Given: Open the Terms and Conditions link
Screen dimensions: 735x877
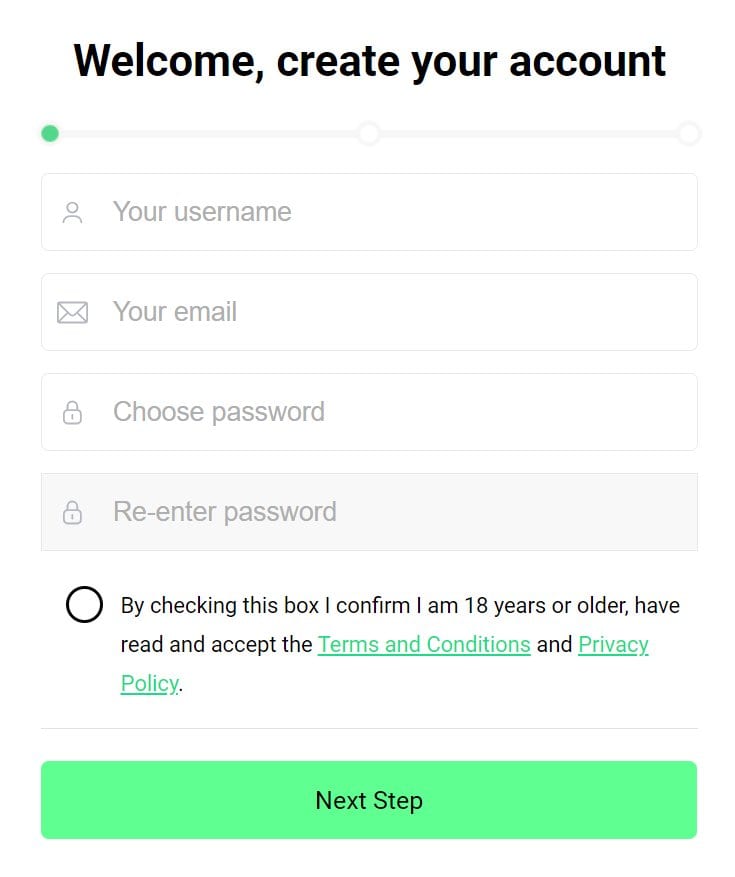Looking at the screenshot, I should [x=424, y=644].
